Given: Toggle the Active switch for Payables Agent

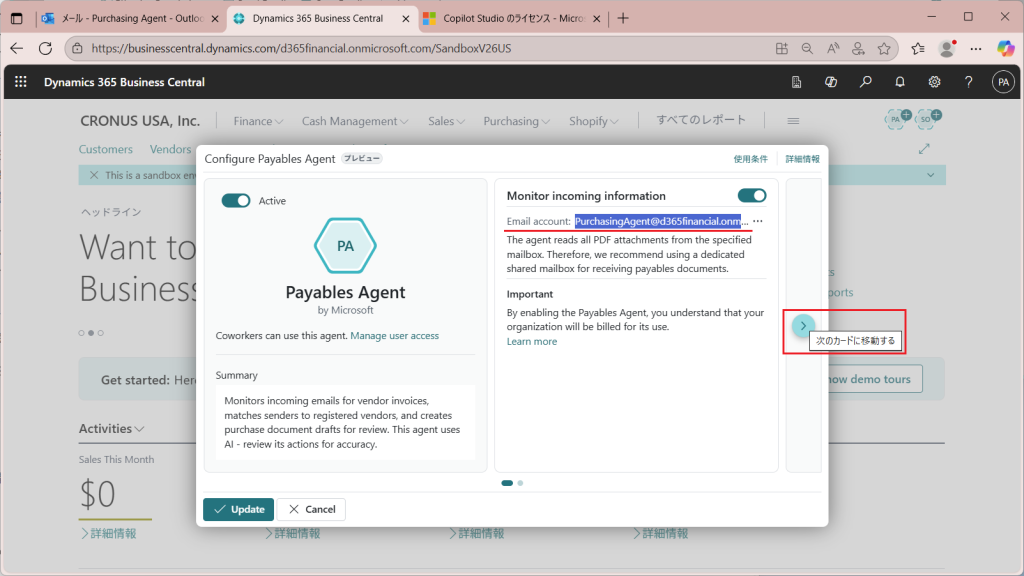Looking at the screenshot, I should (236, 200).
